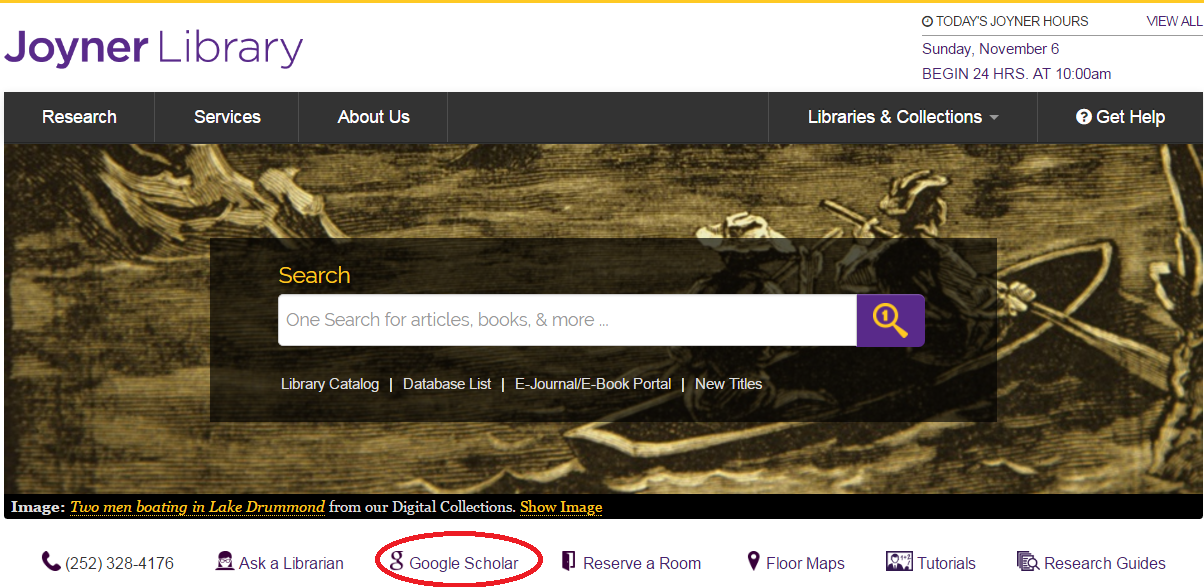This screenshot has height=587, width=1204.
Task: Open Research Guides using the book-search icon
Action: coord(1026,561)
